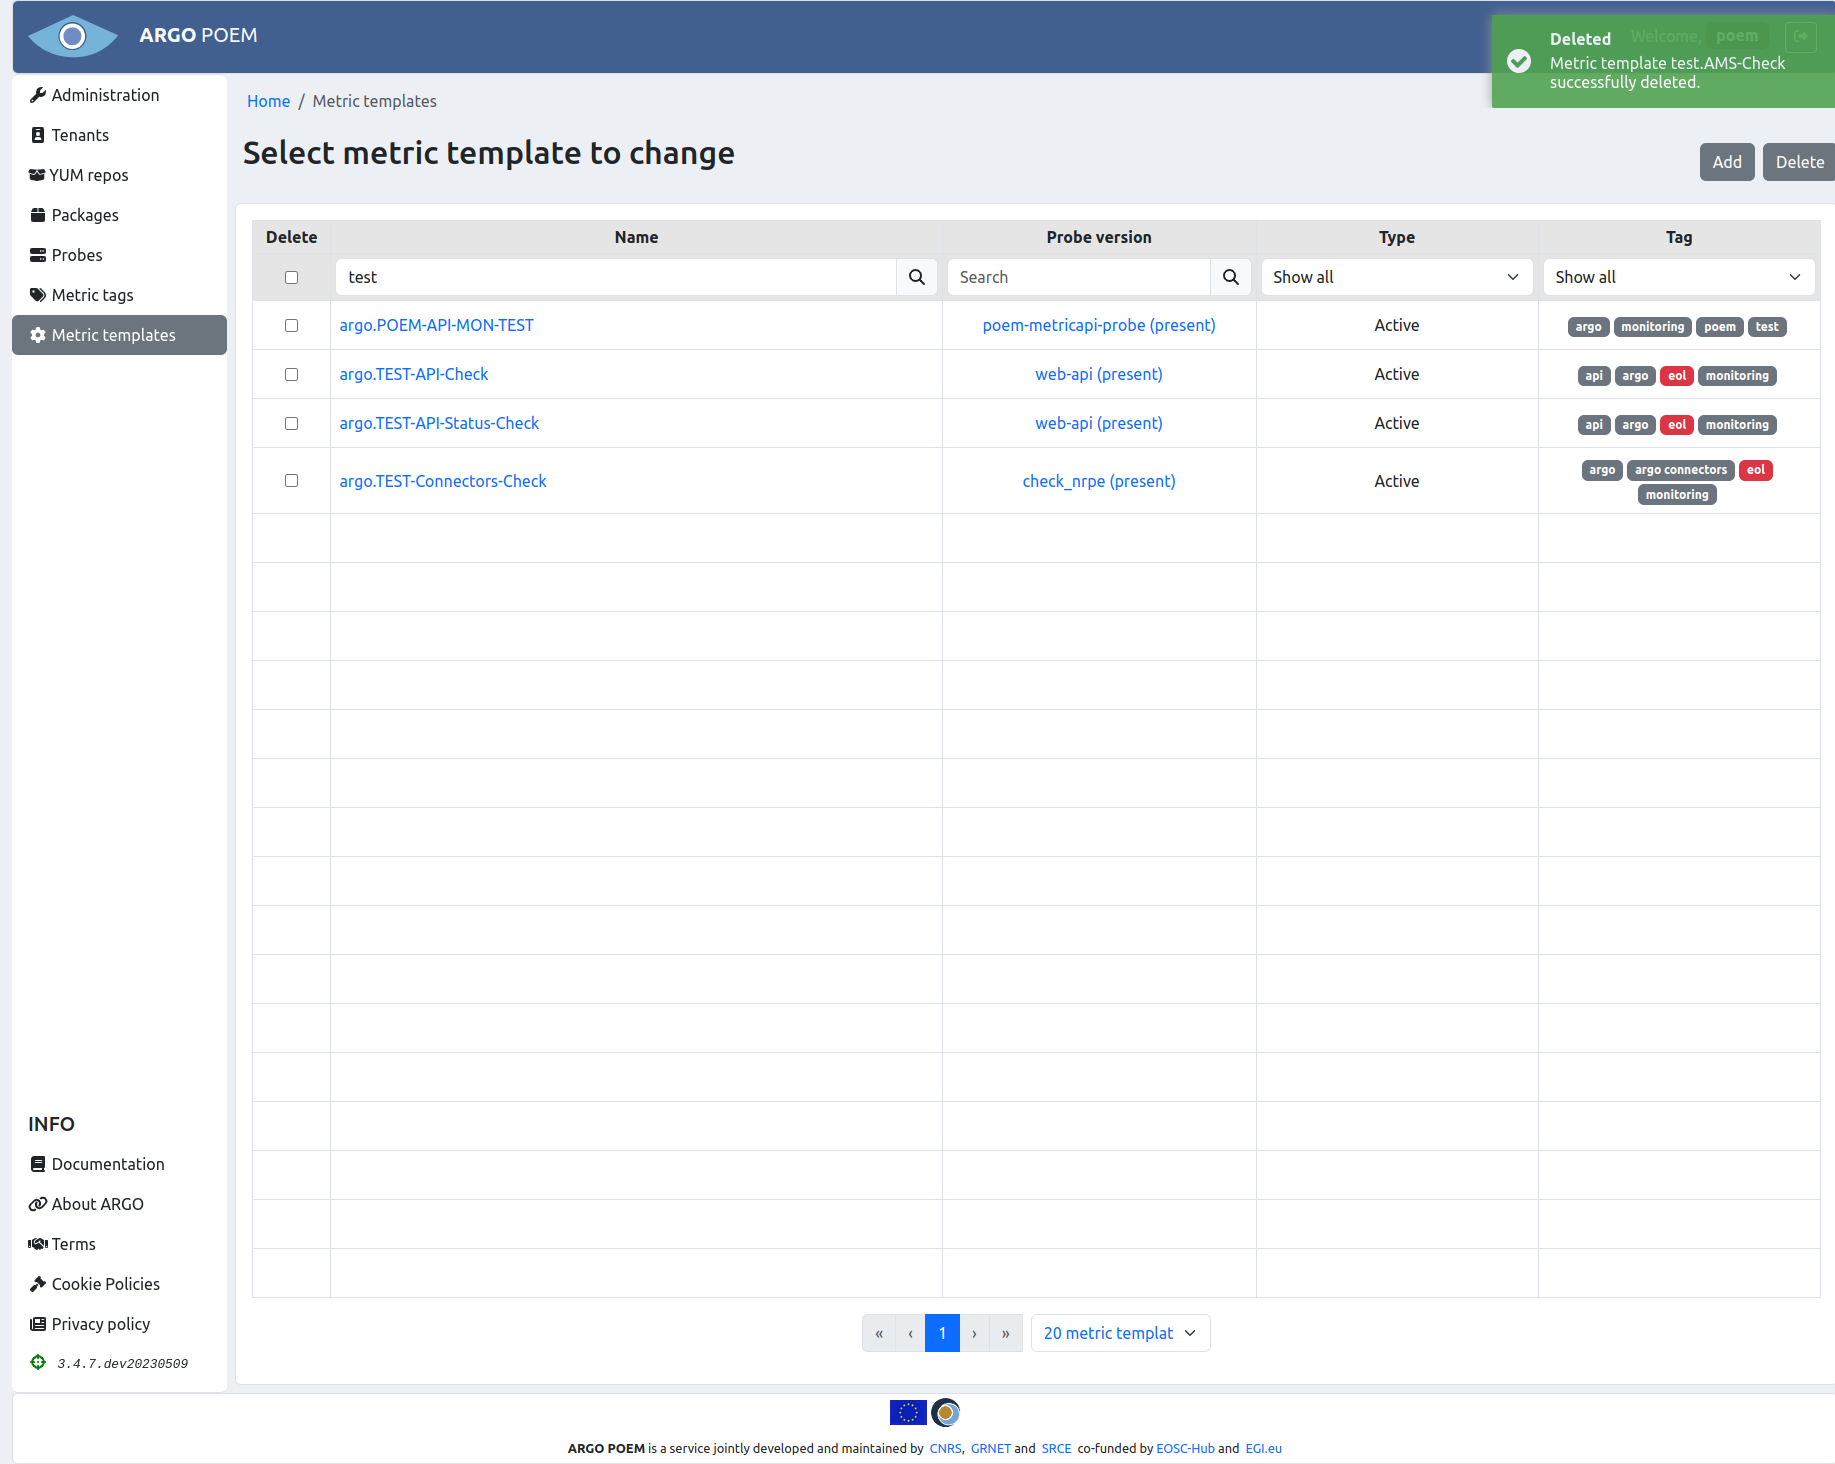The width and height of the screenshot is (1835, 1464).
Task: Click the Add button
Action: coord(1727,162)
